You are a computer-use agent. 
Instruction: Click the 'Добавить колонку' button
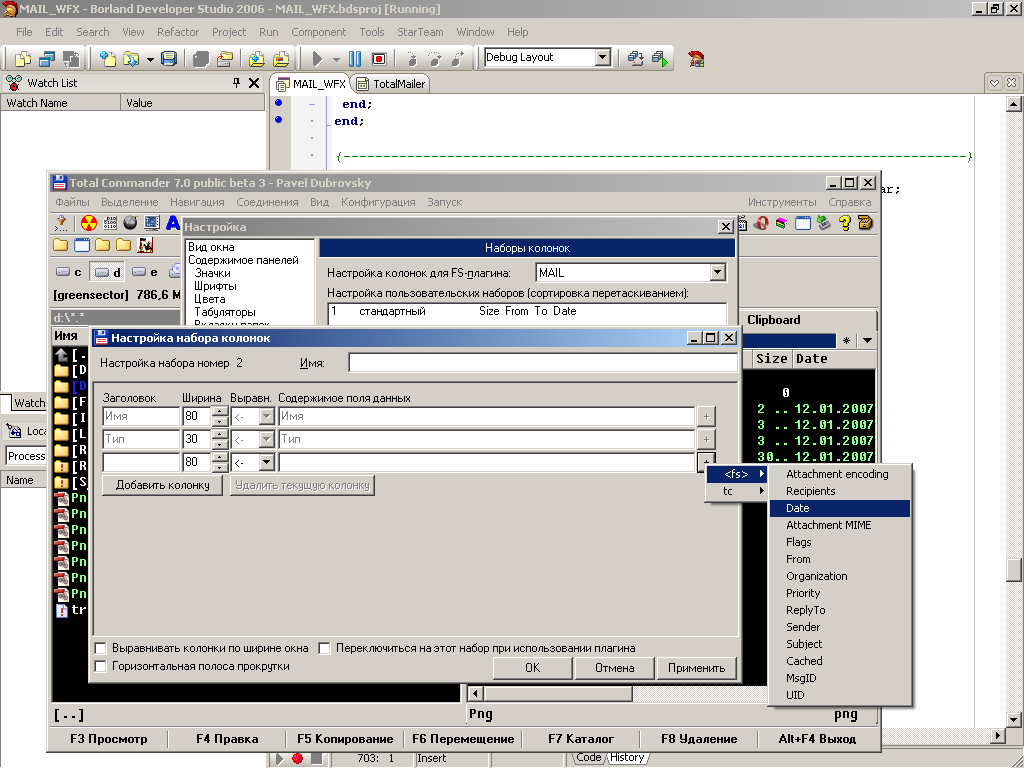[x=163, y=485]
